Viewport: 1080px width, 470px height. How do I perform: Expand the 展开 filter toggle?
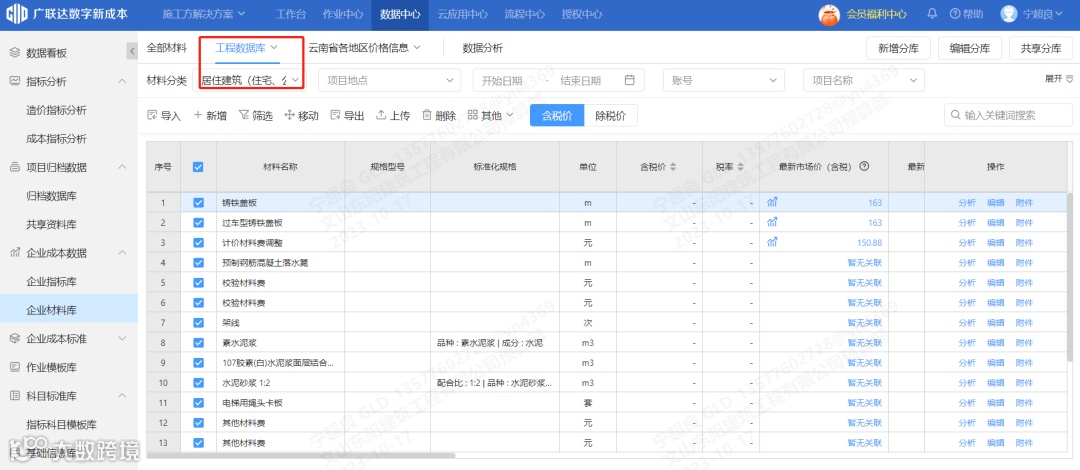click(1059, 79)
